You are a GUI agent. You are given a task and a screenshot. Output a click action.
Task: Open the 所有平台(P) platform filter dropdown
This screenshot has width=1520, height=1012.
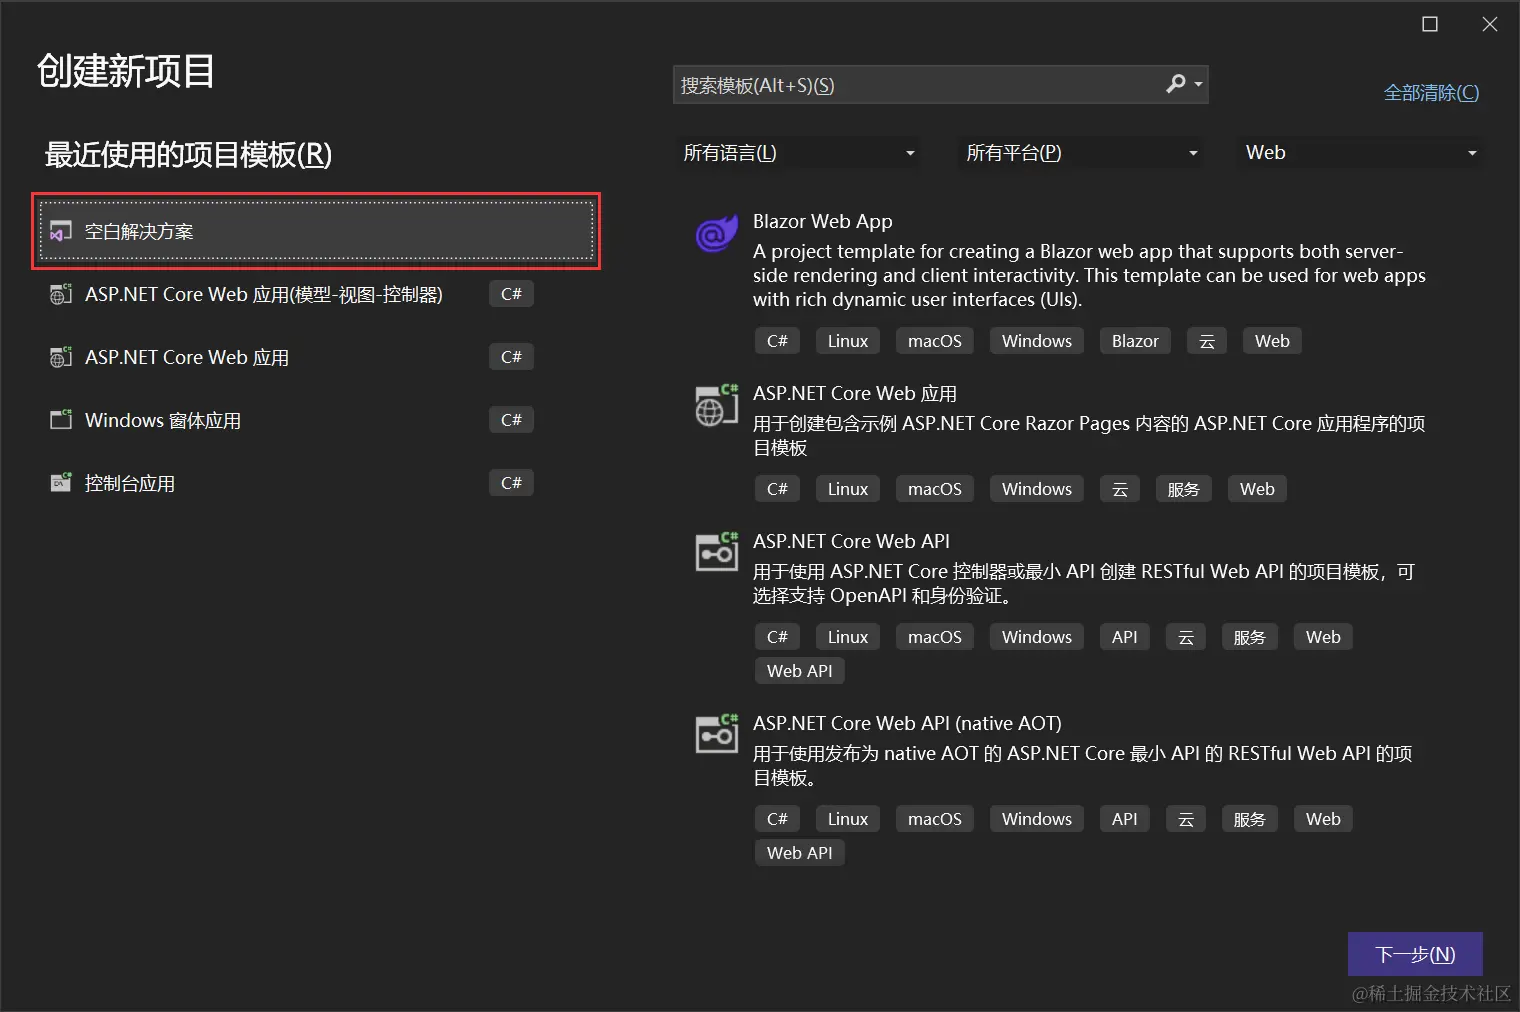[1081, 153]
